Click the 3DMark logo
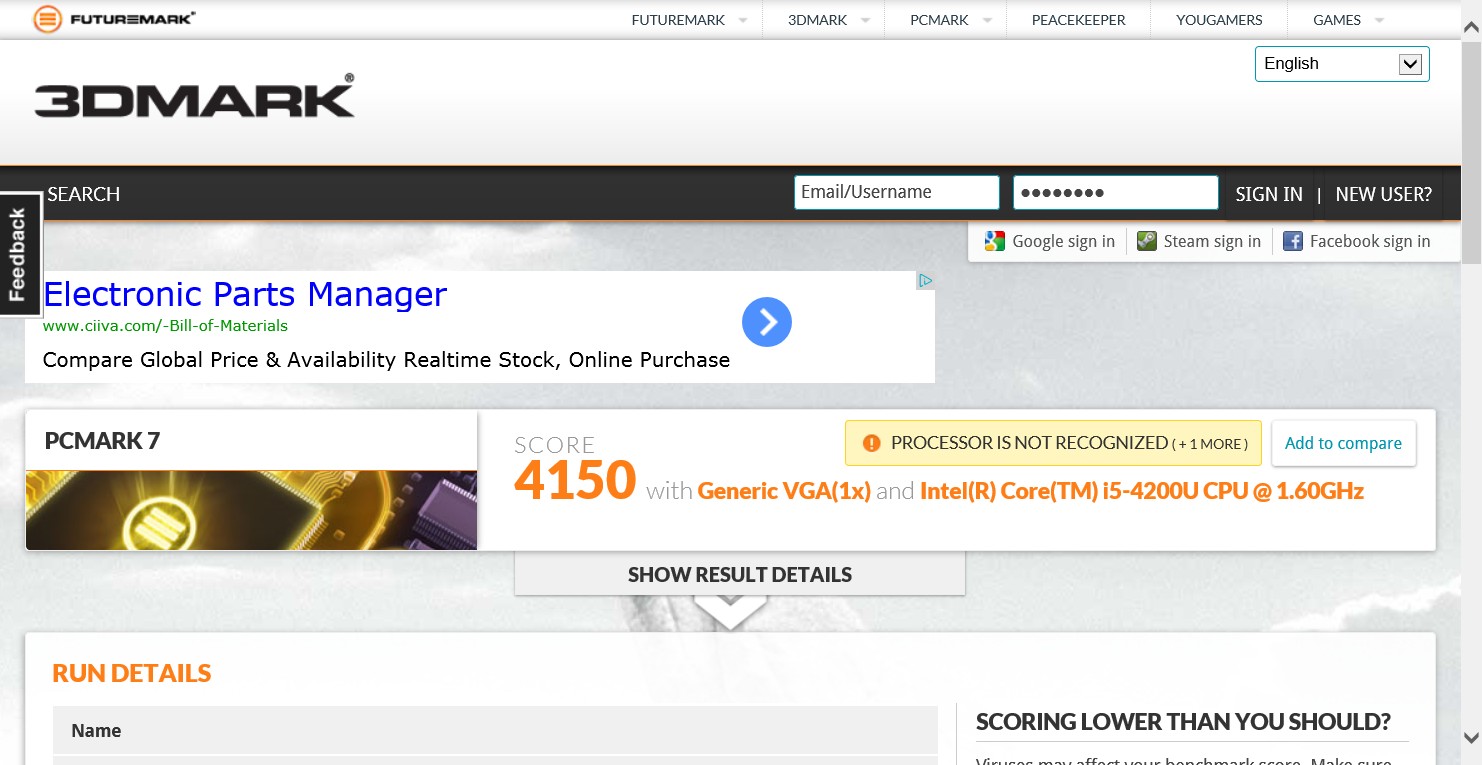1482x765 pixels. click(x=194, y=97)
